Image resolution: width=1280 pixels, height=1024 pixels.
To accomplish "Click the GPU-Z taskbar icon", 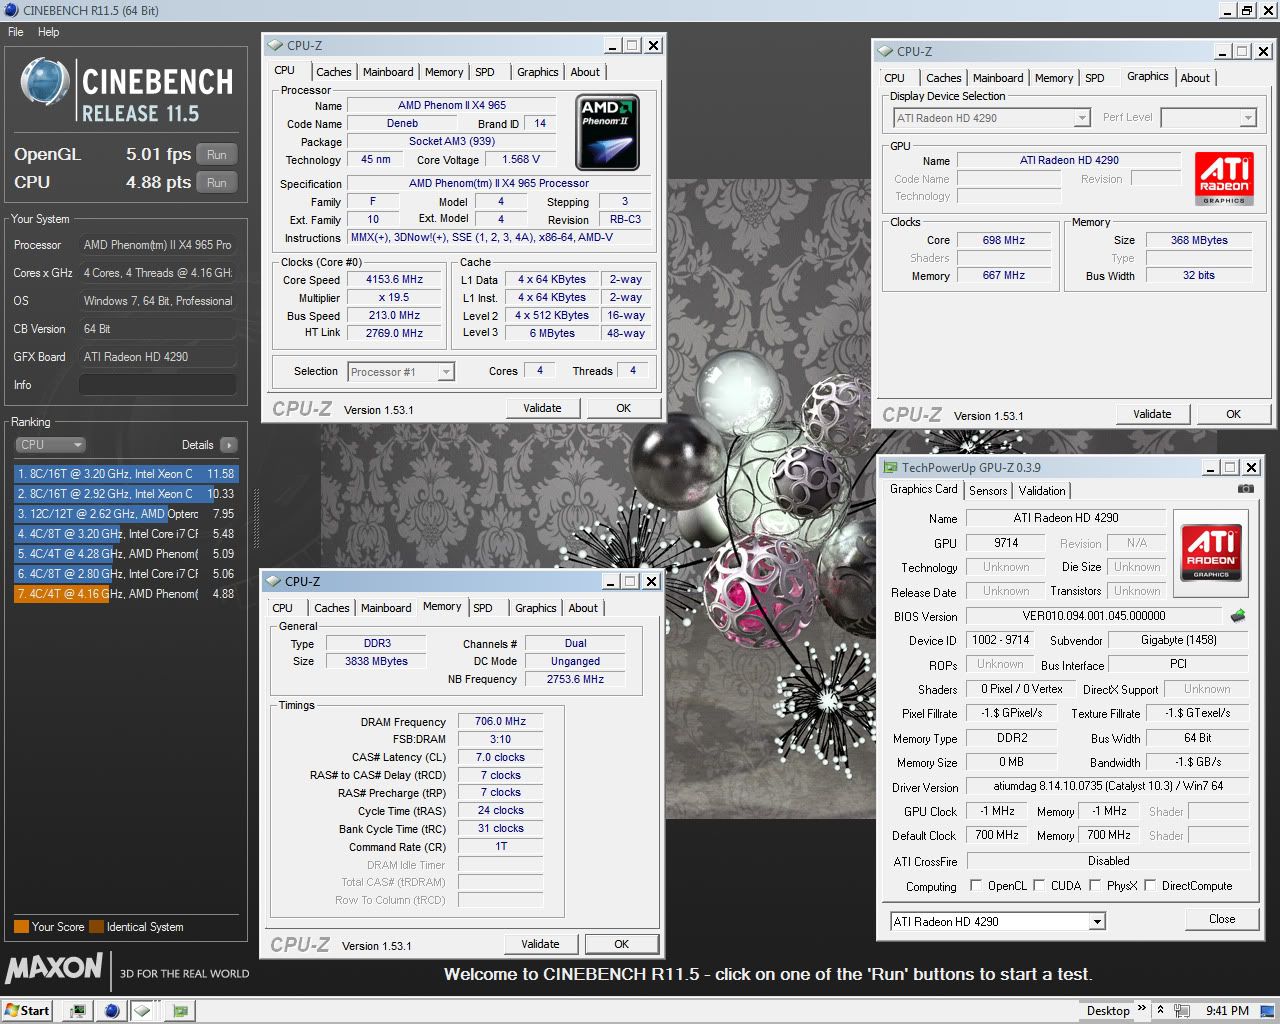I will pyautogui.click(x=180, y=1010).
